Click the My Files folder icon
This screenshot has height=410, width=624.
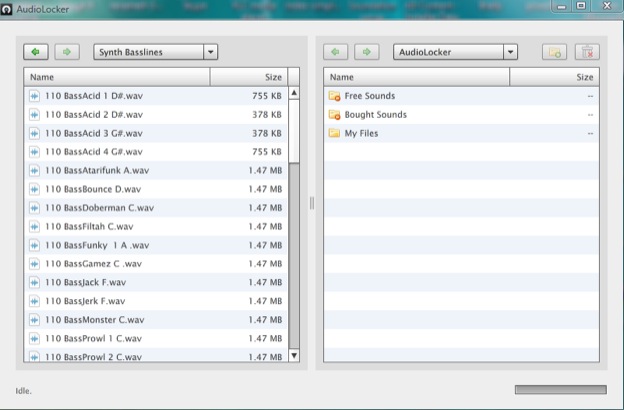(334, 133)
